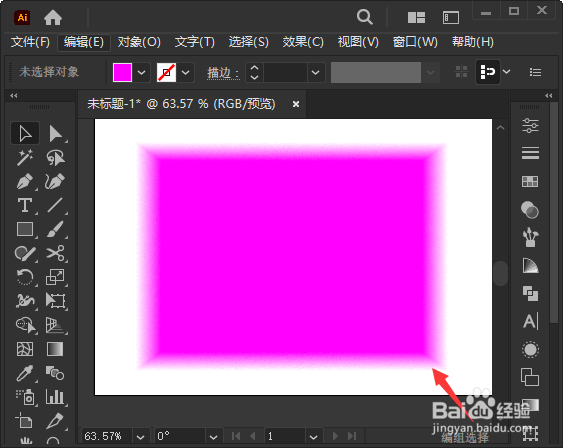The height and width of the screenshot is (448, 563).
Task: Expand the rotation angle 0° dropdown
Action: coord(213,437)
